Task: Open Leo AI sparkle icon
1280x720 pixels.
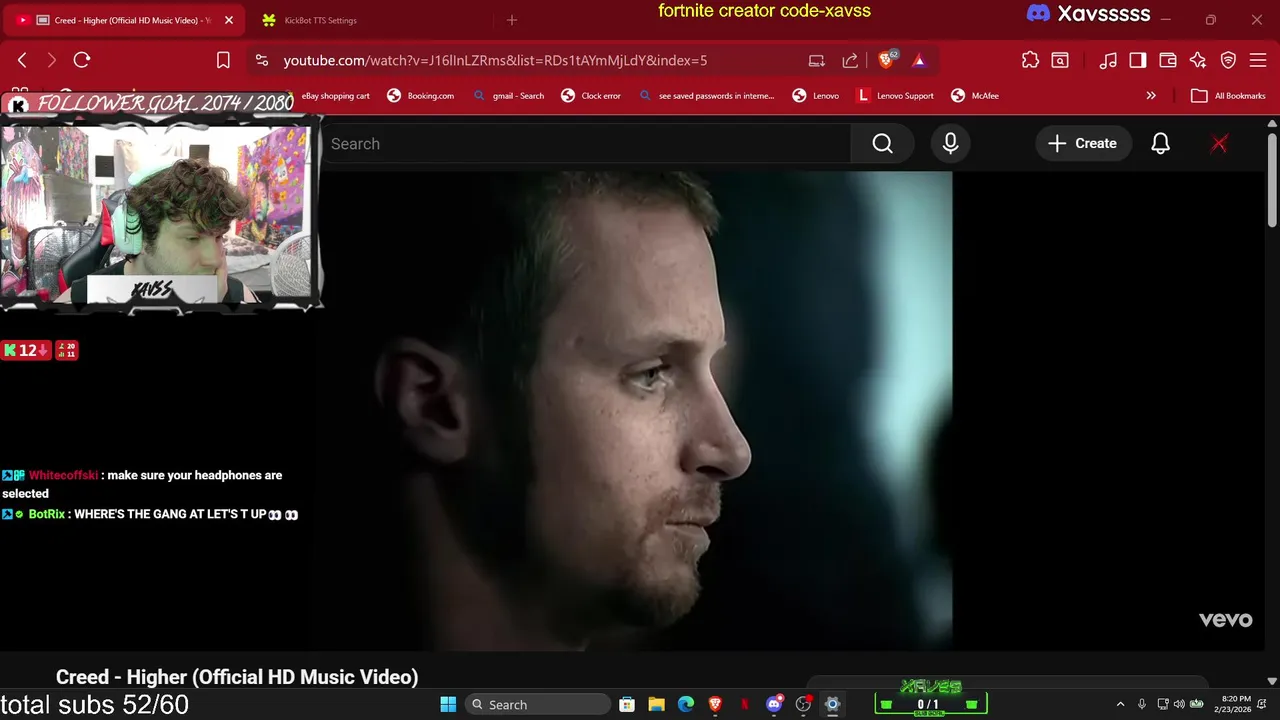Action: (1198, 60)
